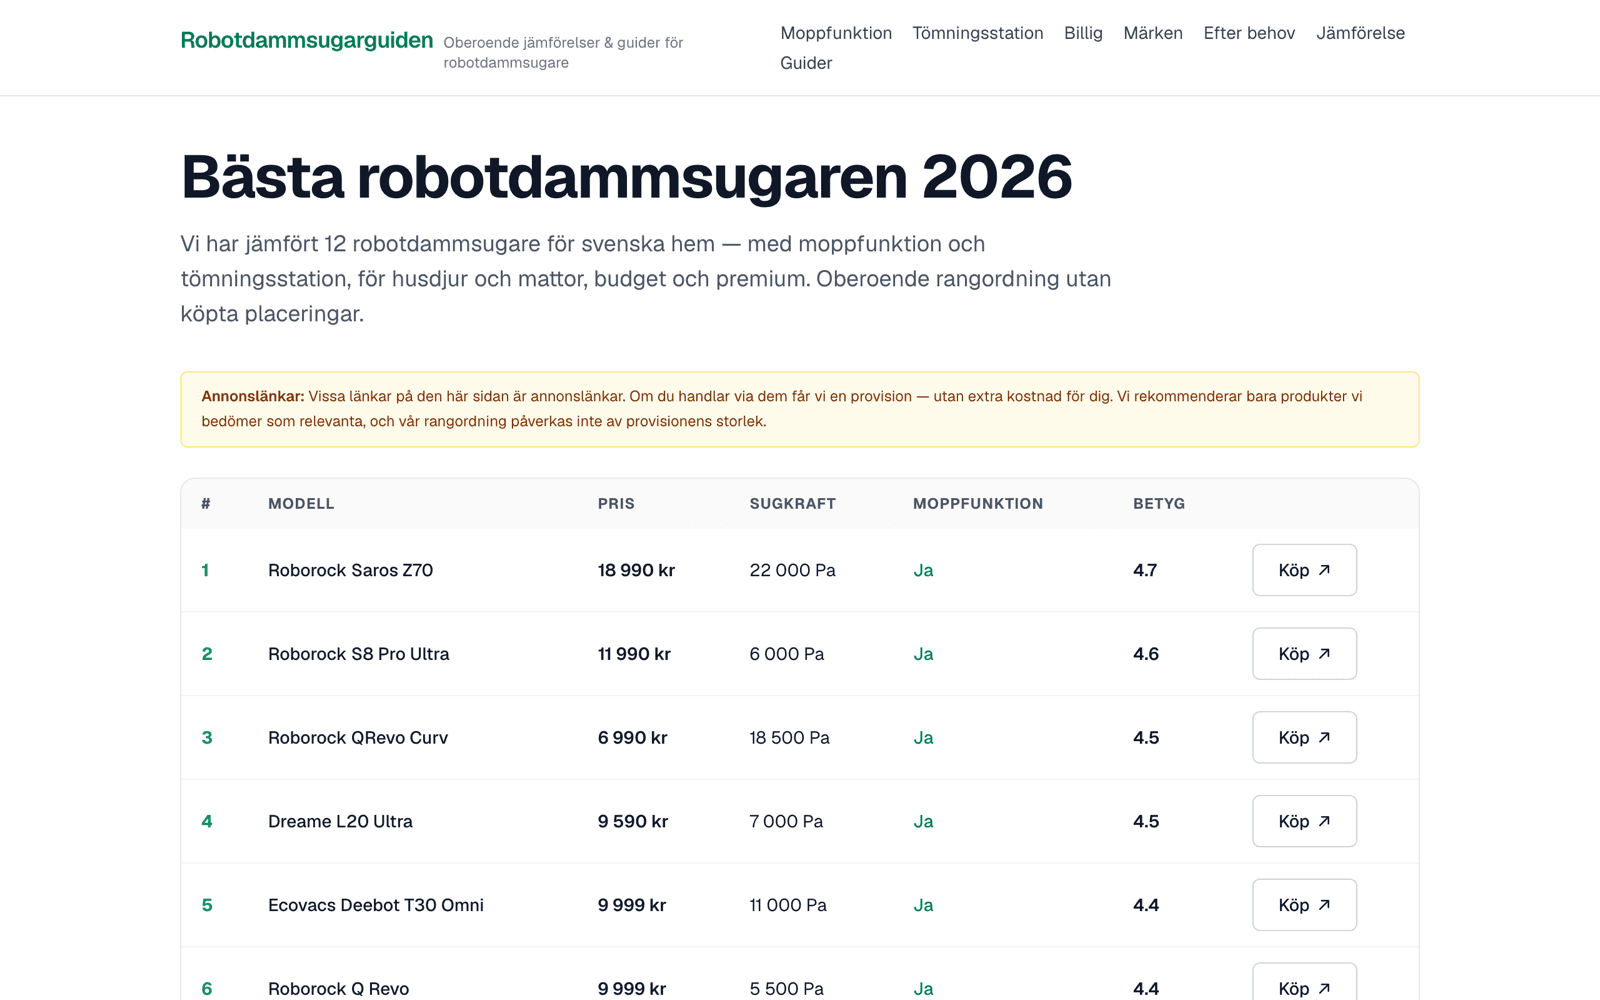Viewport: 1600px width, 1000px height.
Task: Open the Märken navigation link
Action: coord(1153,33)
